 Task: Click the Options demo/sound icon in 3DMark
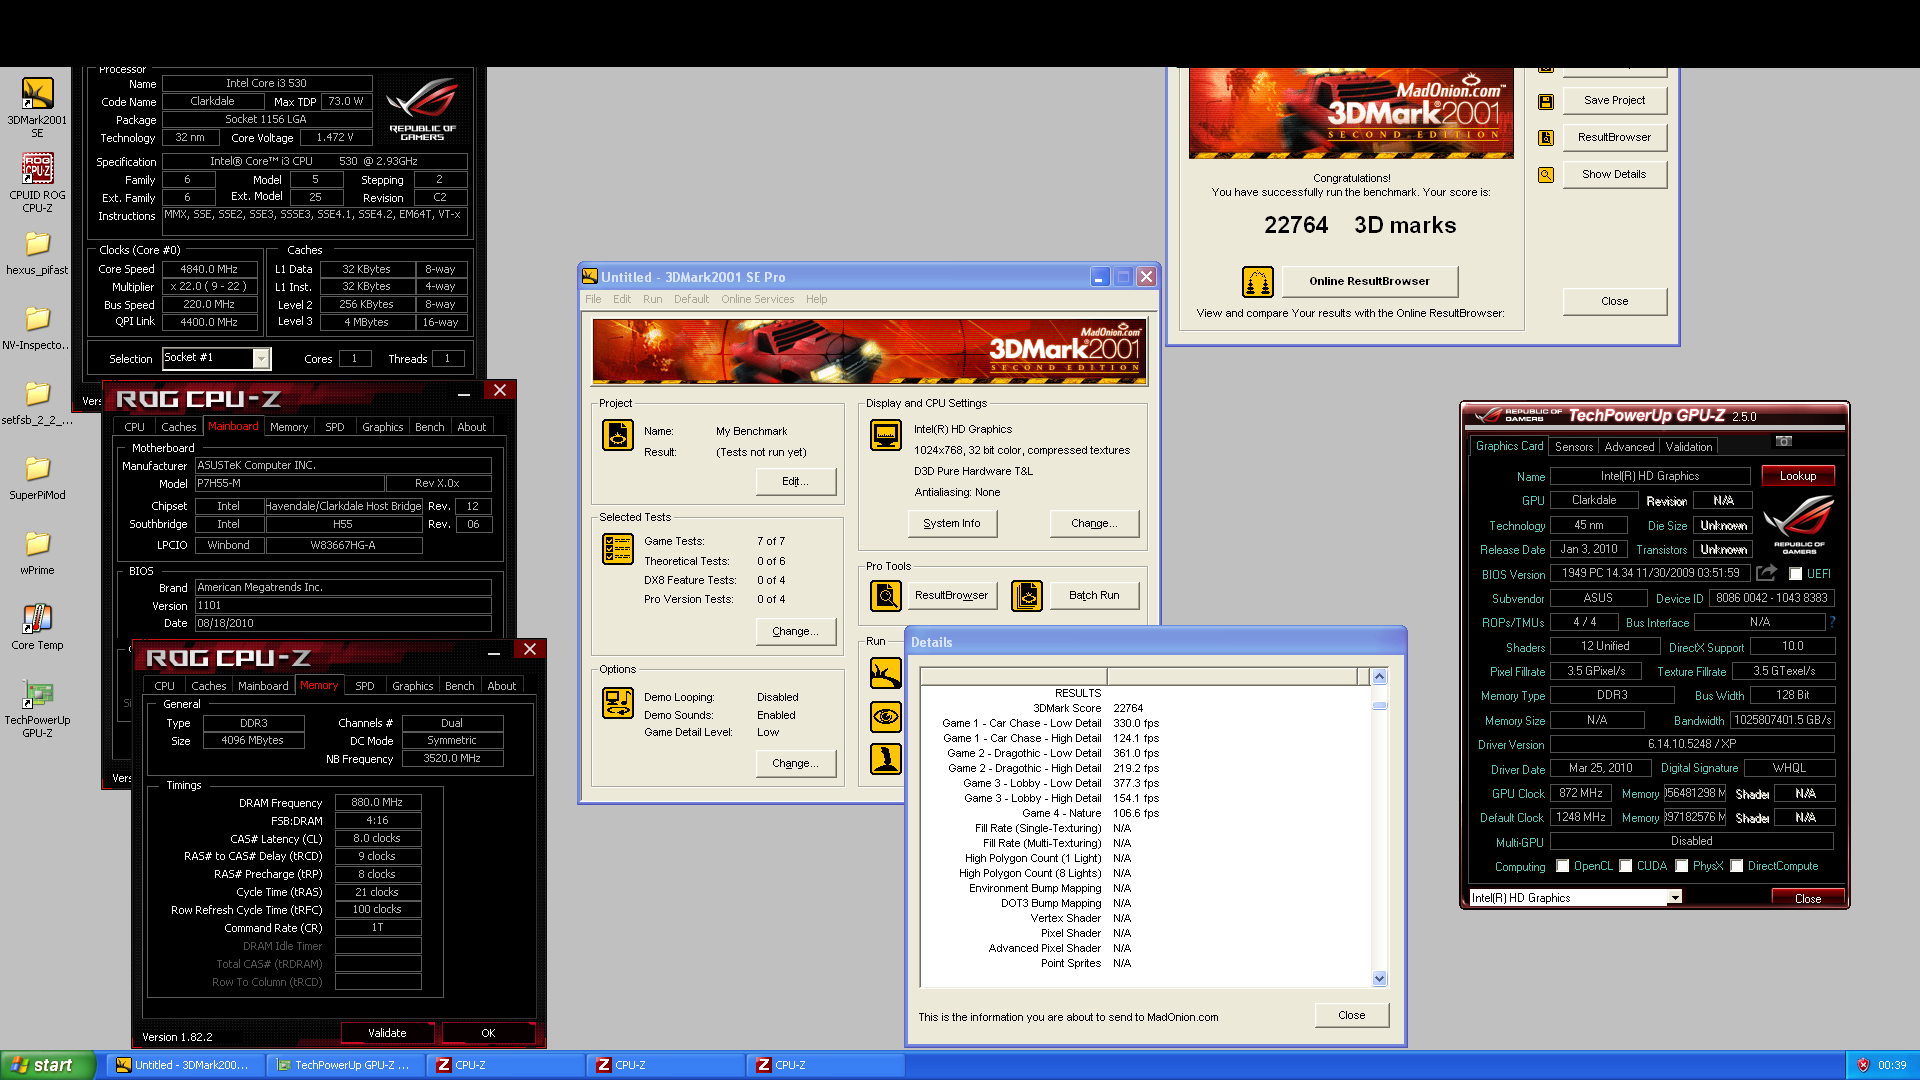click(x=618, y=703)
